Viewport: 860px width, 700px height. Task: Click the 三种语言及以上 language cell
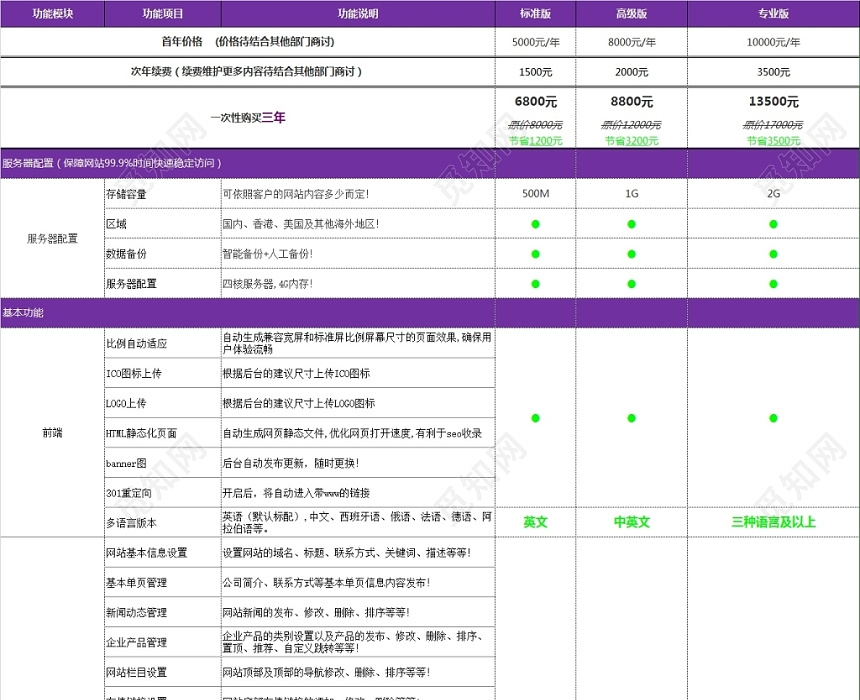773,522
